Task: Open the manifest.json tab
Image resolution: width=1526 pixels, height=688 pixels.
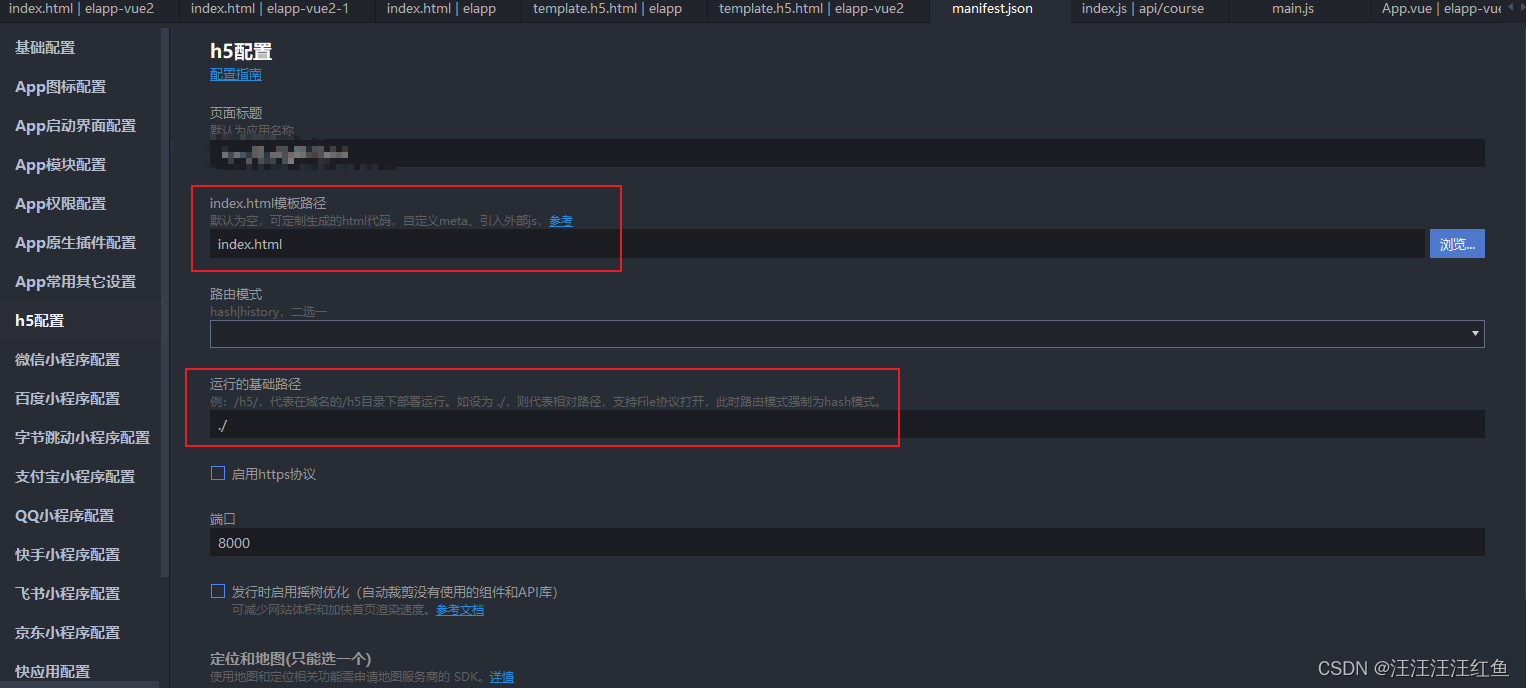Action: point(991,10)
